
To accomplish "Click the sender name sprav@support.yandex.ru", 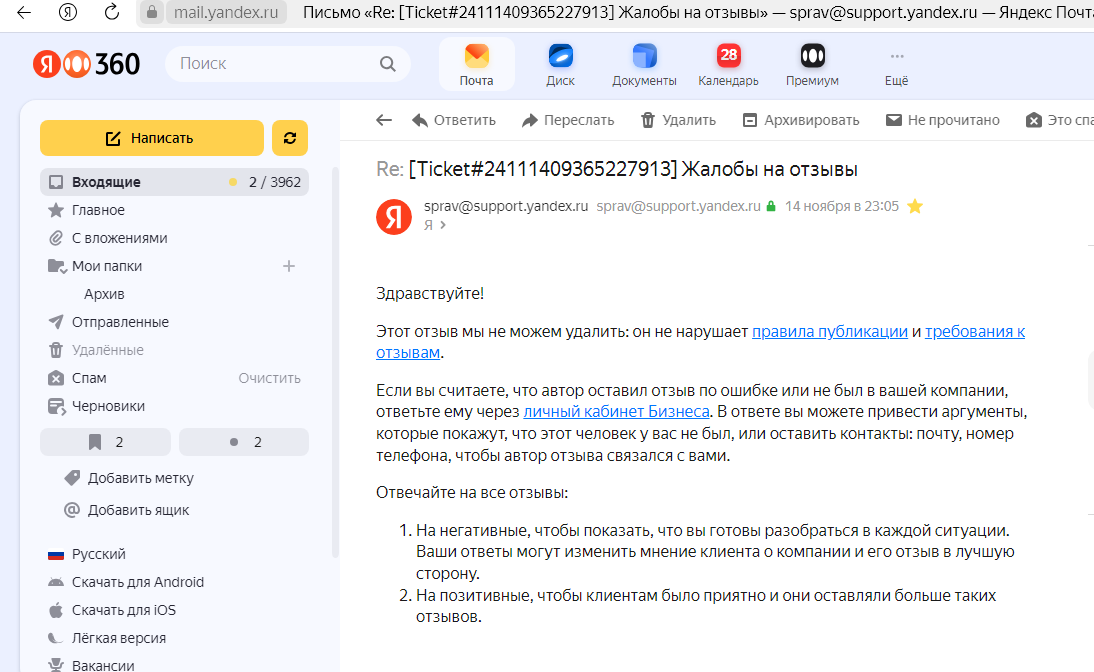I will 506,206.
